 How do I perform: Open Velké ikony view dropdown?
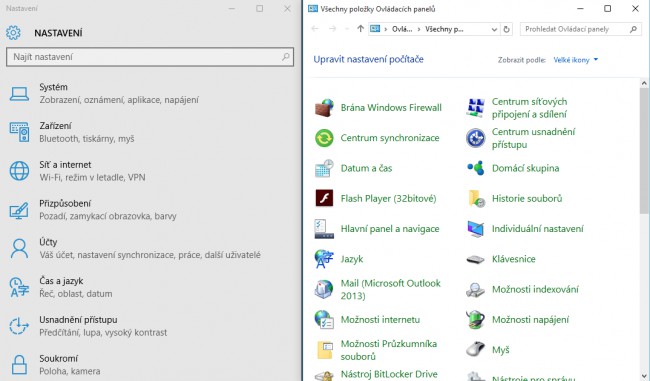pyautogui.click(x=576, y=60)
